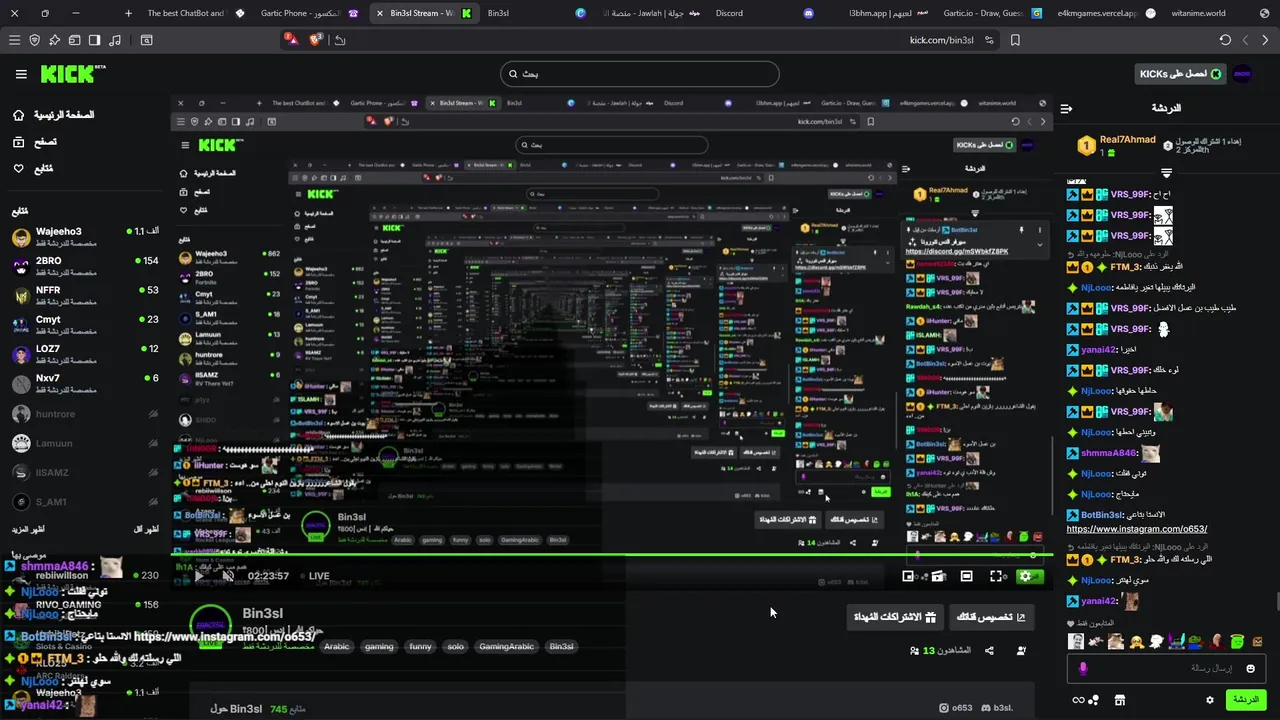This screenshot has width=1280, height=720.
Task: Mute the stream with the speaker icon
Action: 228,576
